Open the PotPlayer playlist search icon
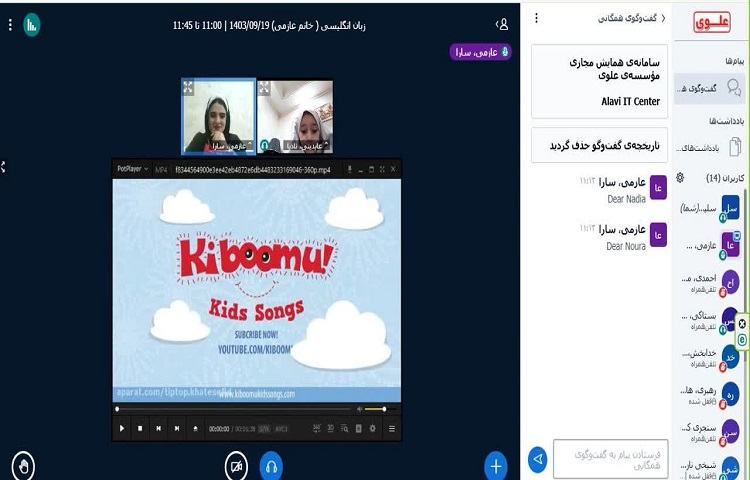750x480 pixels. [x=344, y=428]
